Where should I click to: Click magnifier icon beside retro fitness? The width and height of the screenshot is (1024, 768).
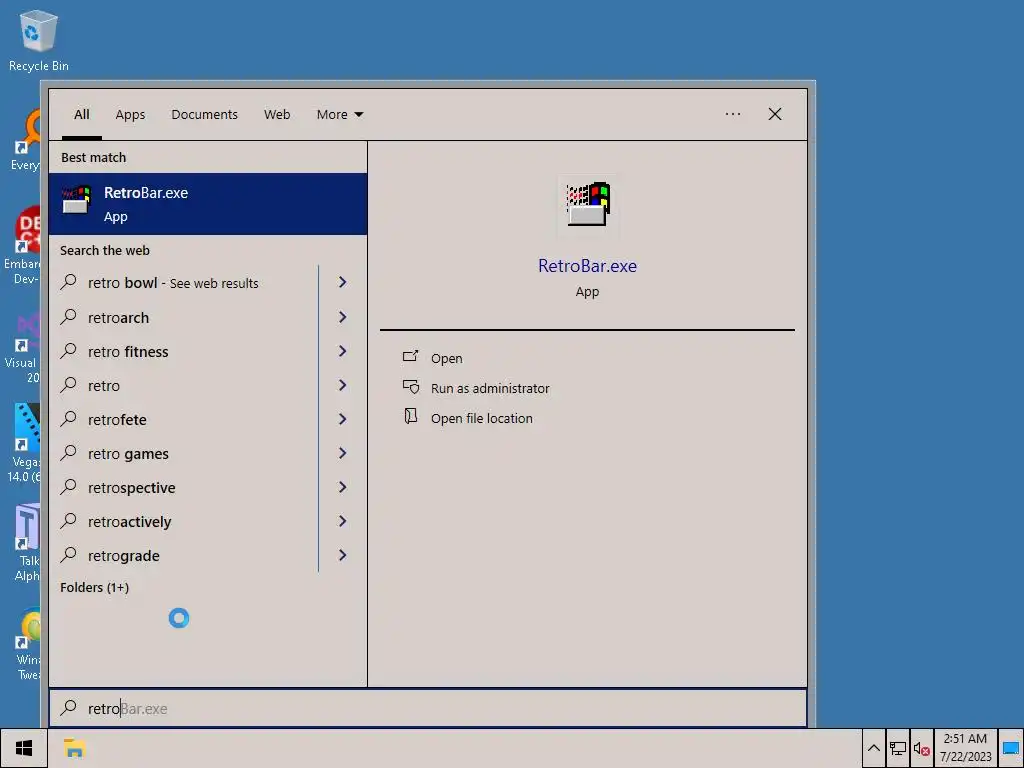tap(69, 351)
